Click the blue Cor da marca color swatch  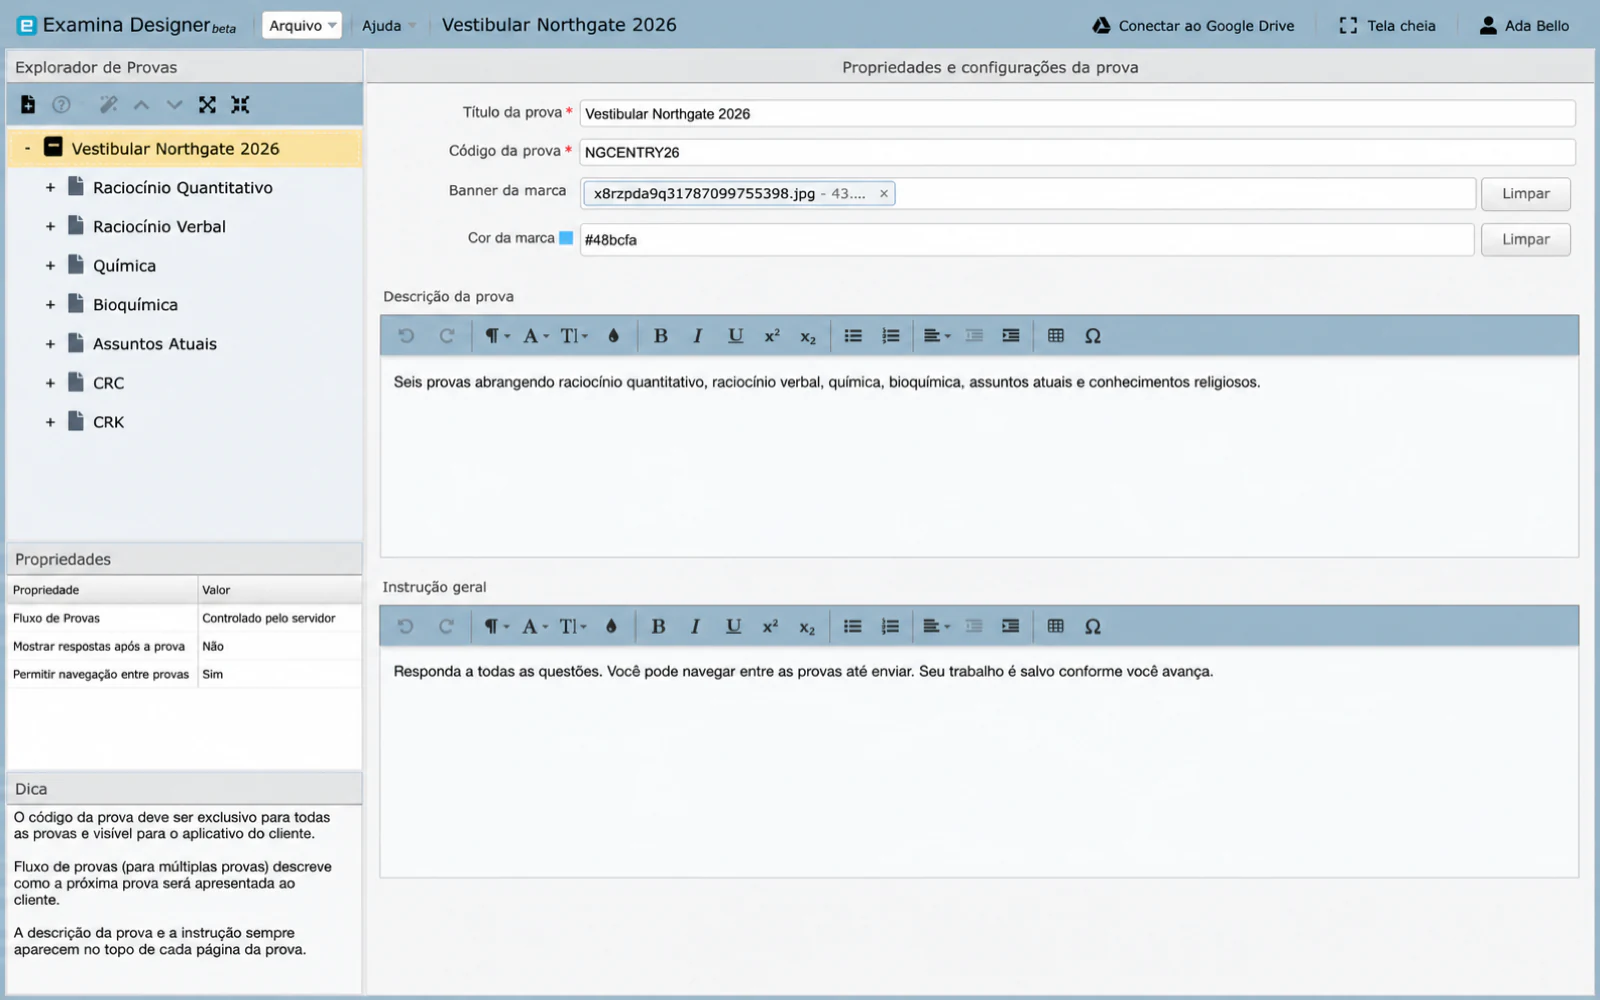pyautogui.click(x=566, y=238)
